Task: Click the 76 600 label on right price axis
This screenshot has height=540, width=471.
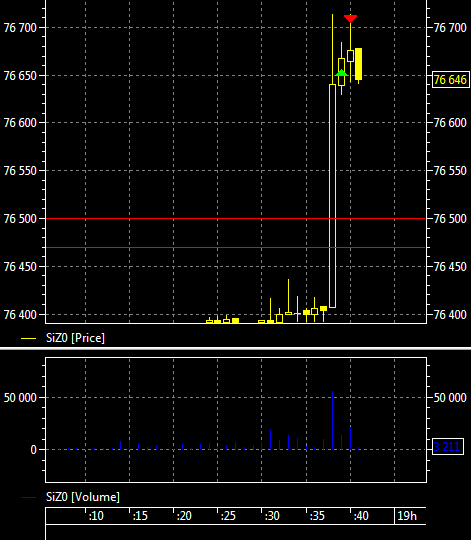Action: coord(450,123)
